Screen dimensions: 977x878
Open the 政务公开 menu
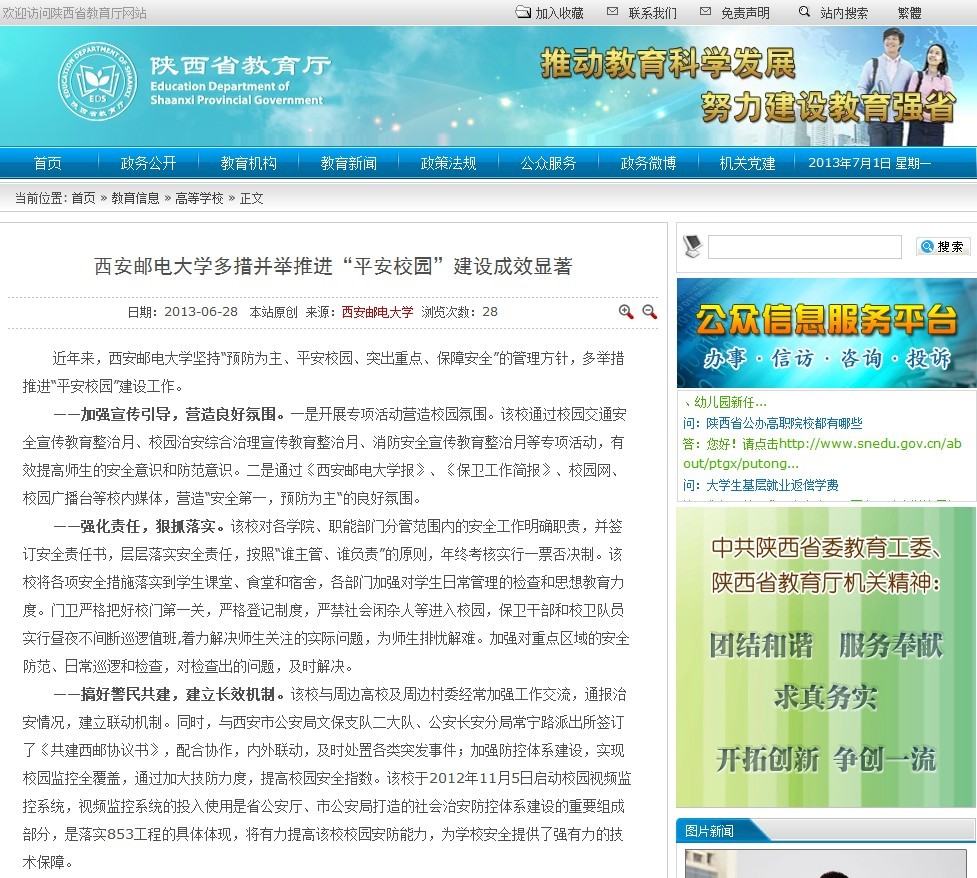pos(148,163)
